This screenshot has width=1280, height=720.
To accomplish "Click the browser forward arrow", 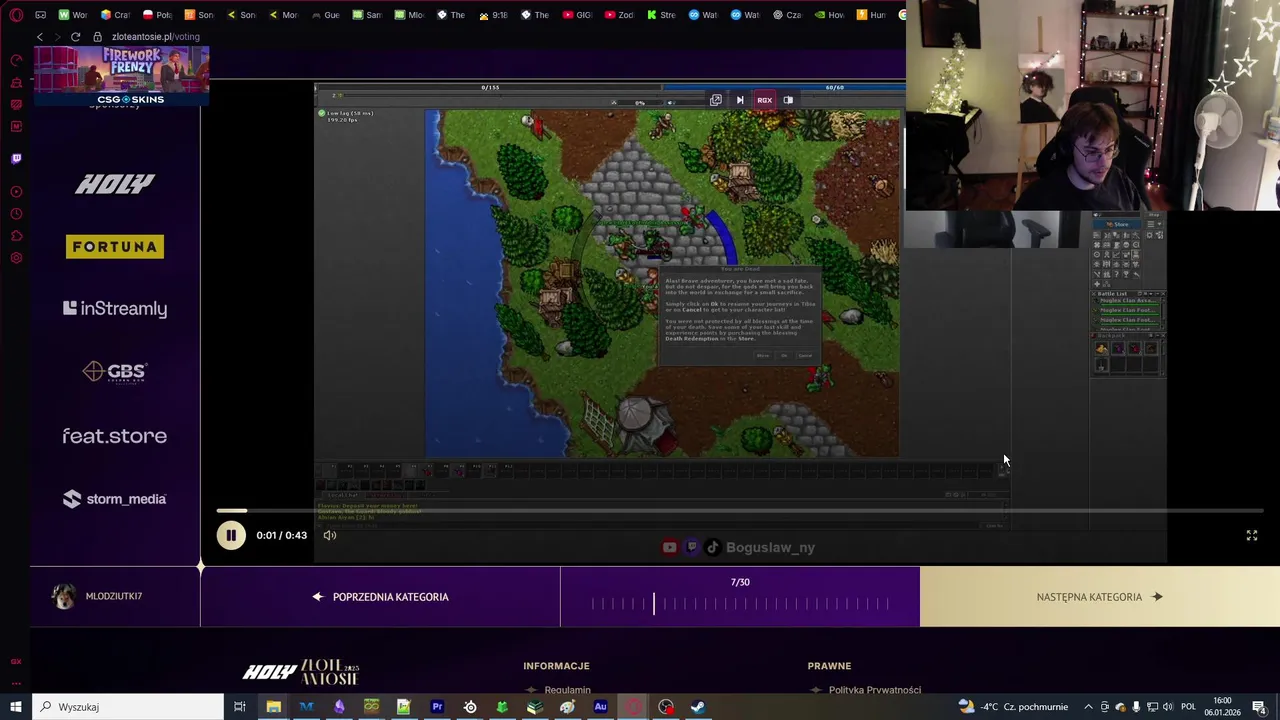I will (57, 37).
